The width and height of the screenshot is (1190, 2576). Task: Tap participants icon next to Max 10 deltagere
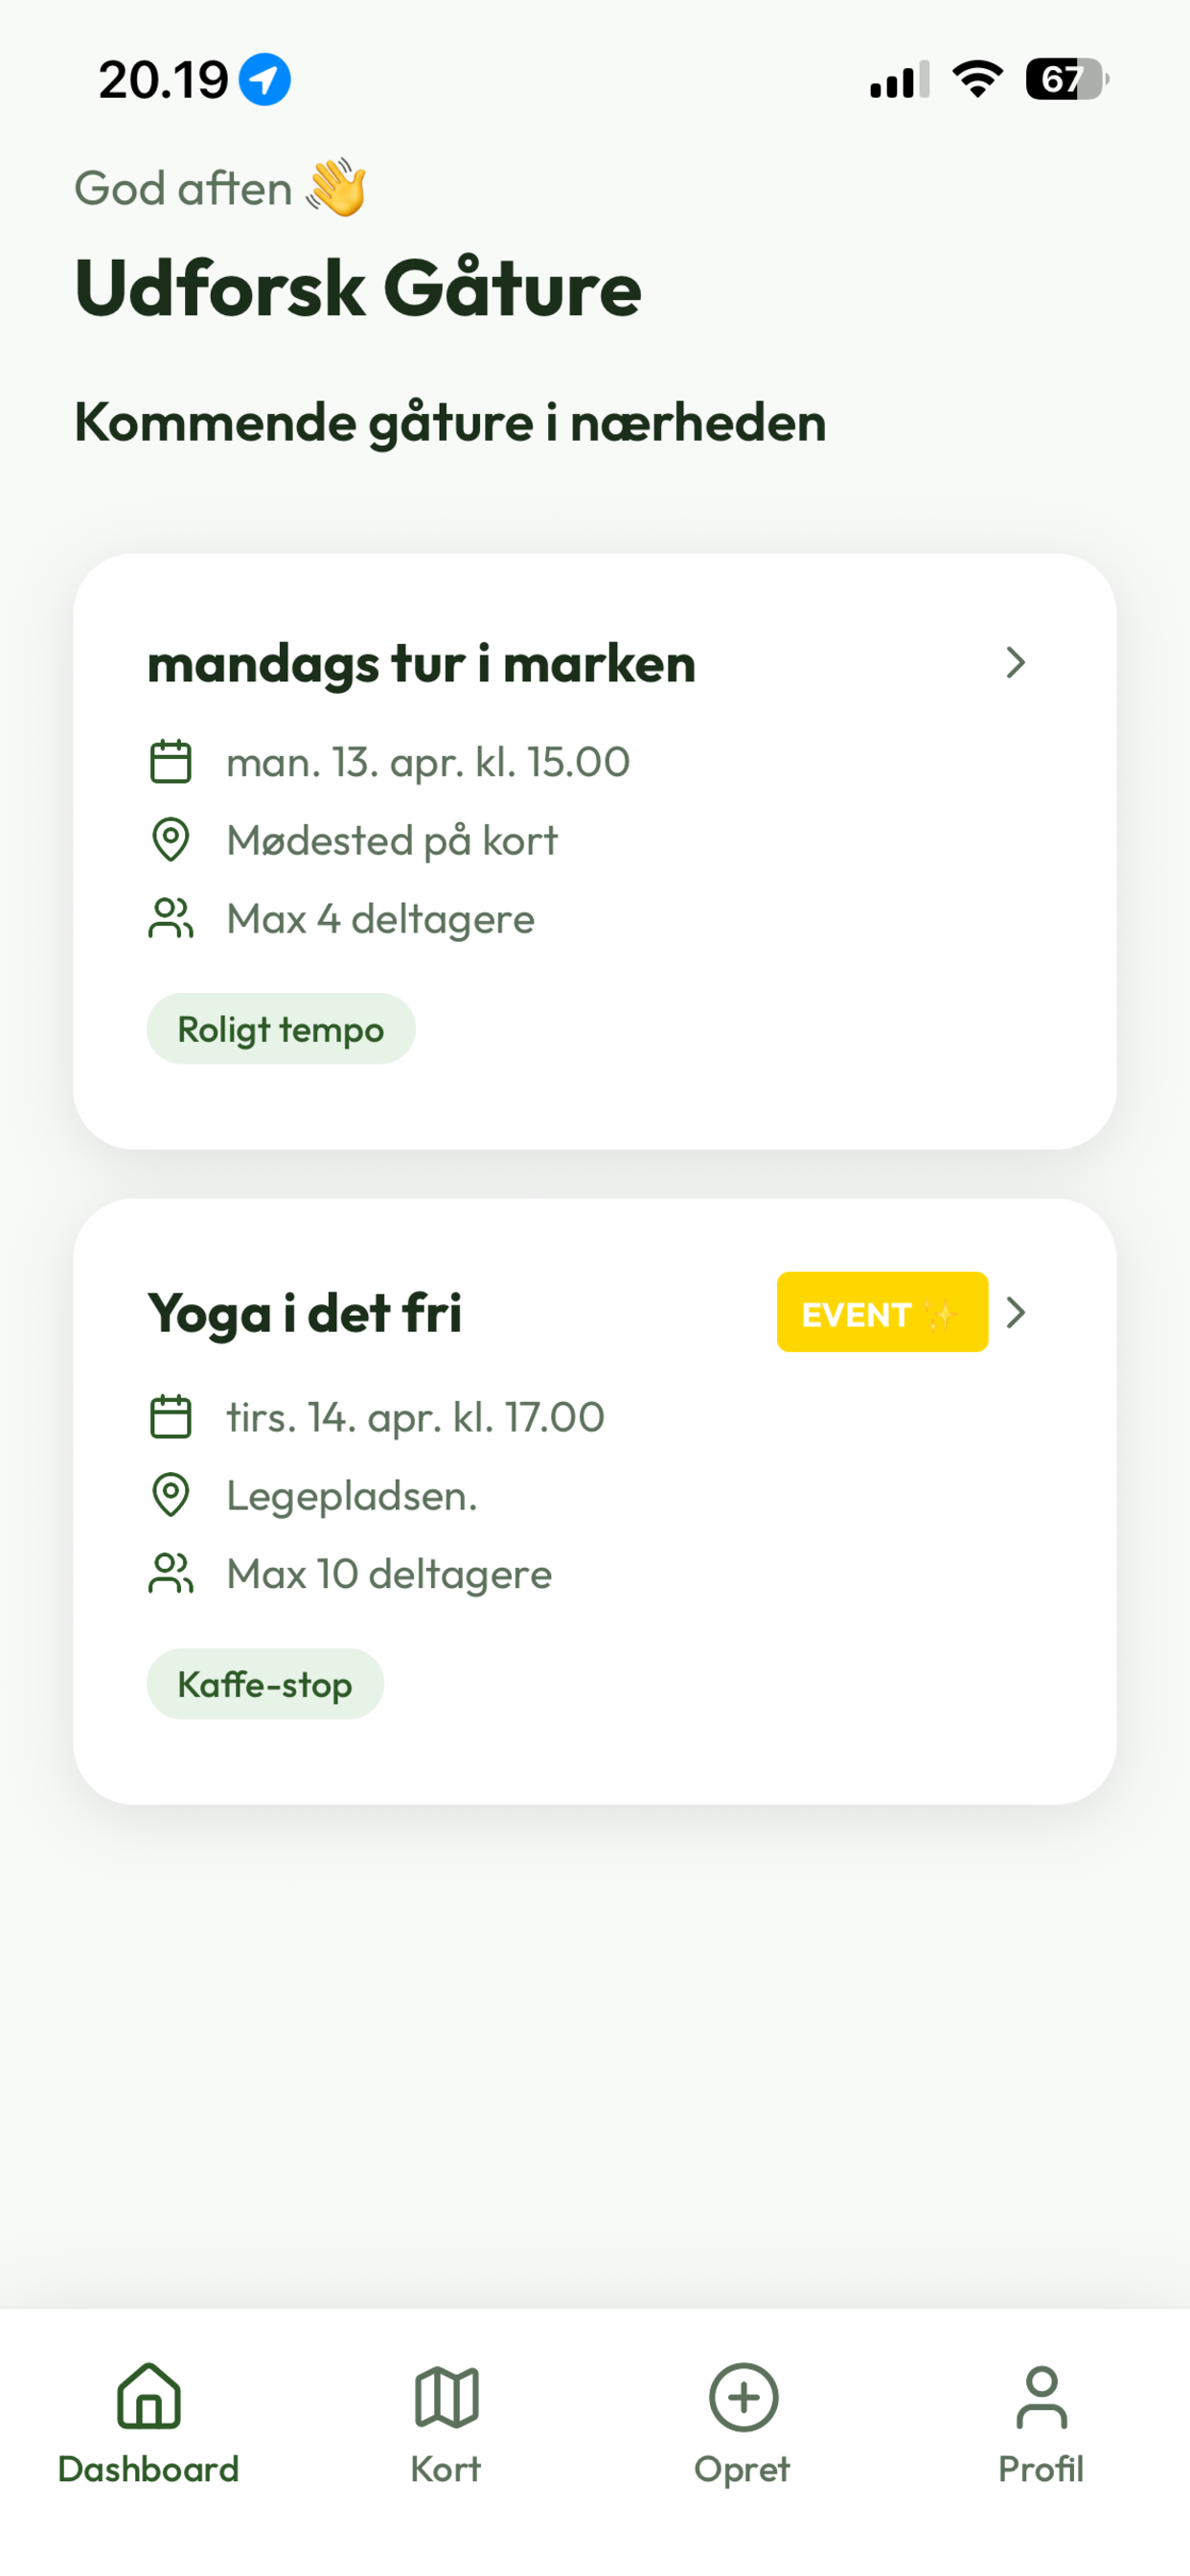point(171,1573)
